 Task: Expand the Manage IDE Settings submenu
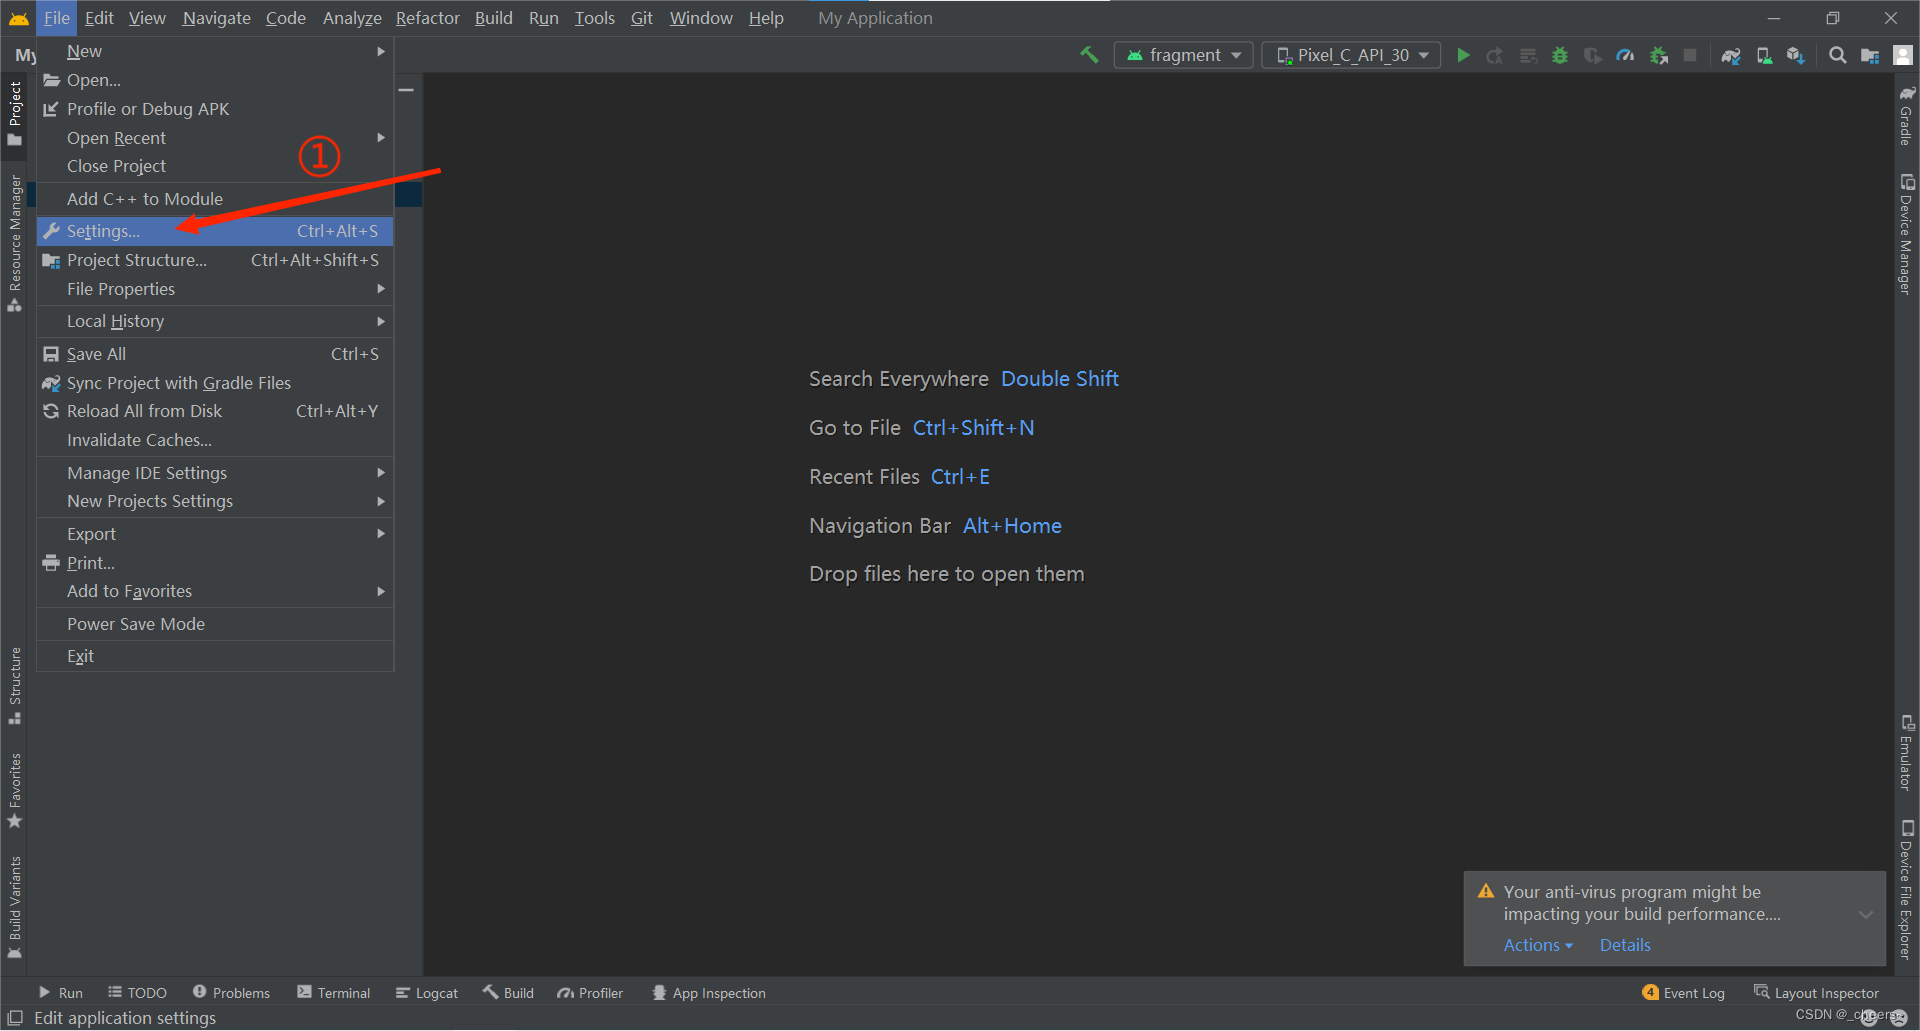point(215,473)
